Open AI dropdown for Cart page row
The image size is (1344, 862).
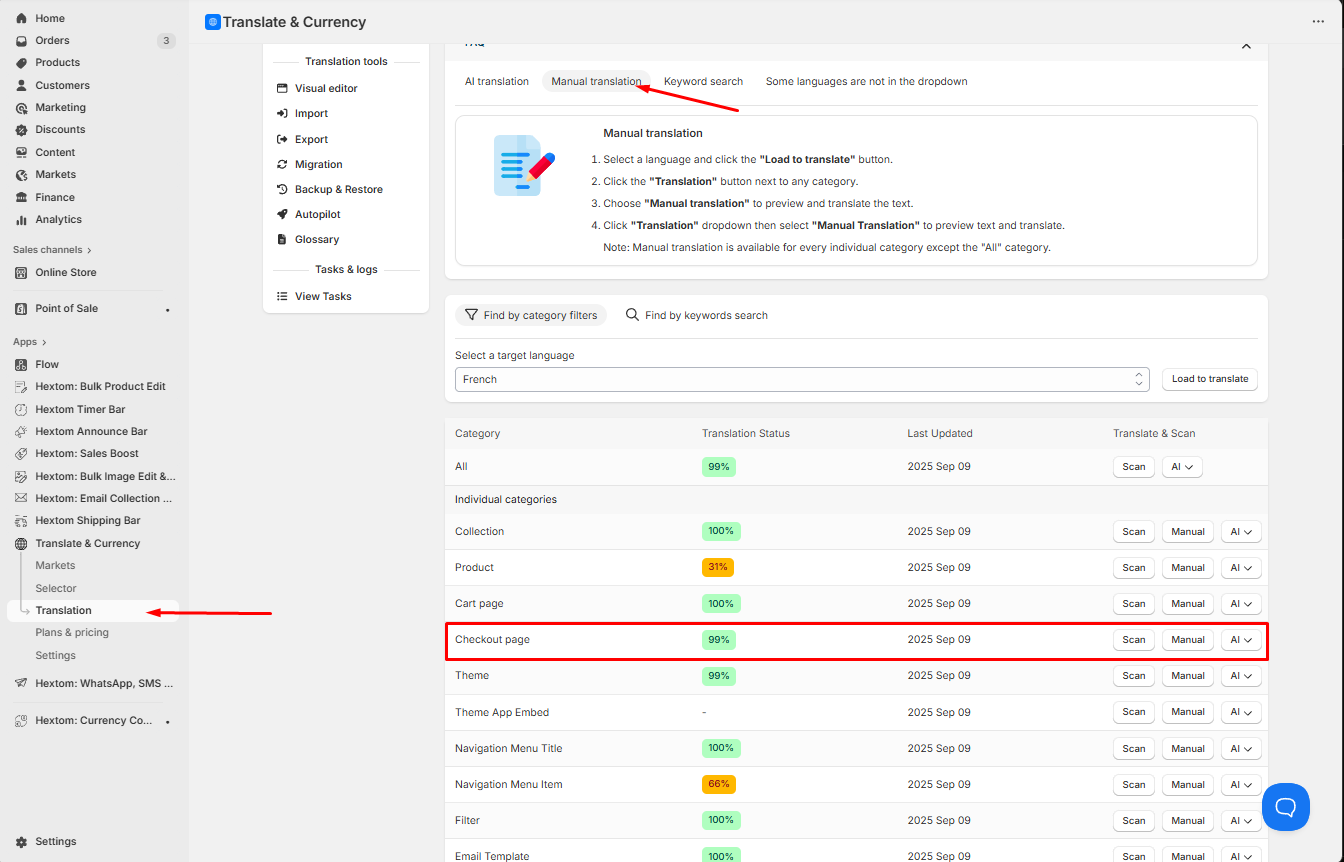(x=1241, y=604)
